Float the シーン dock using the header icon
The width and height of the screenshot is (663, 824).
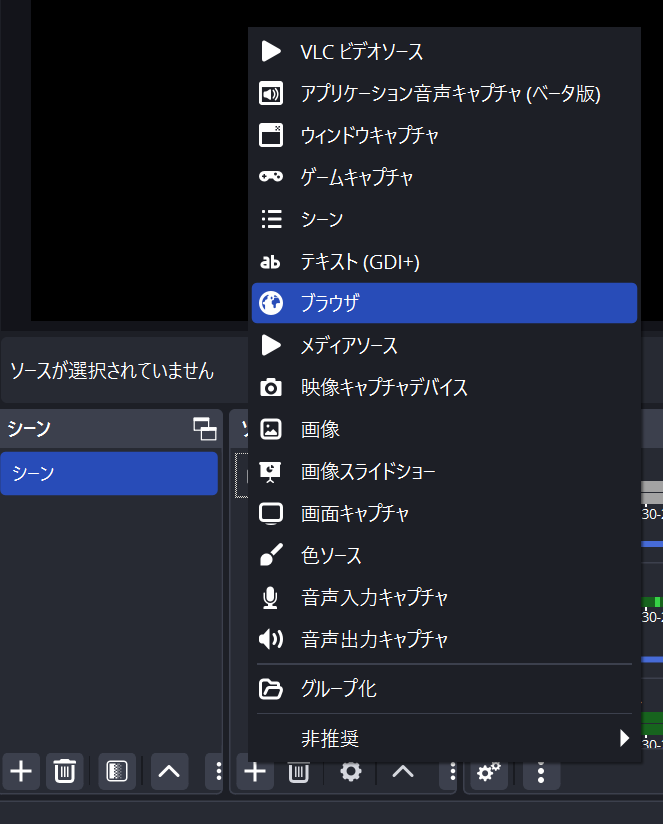click(205, 429)
